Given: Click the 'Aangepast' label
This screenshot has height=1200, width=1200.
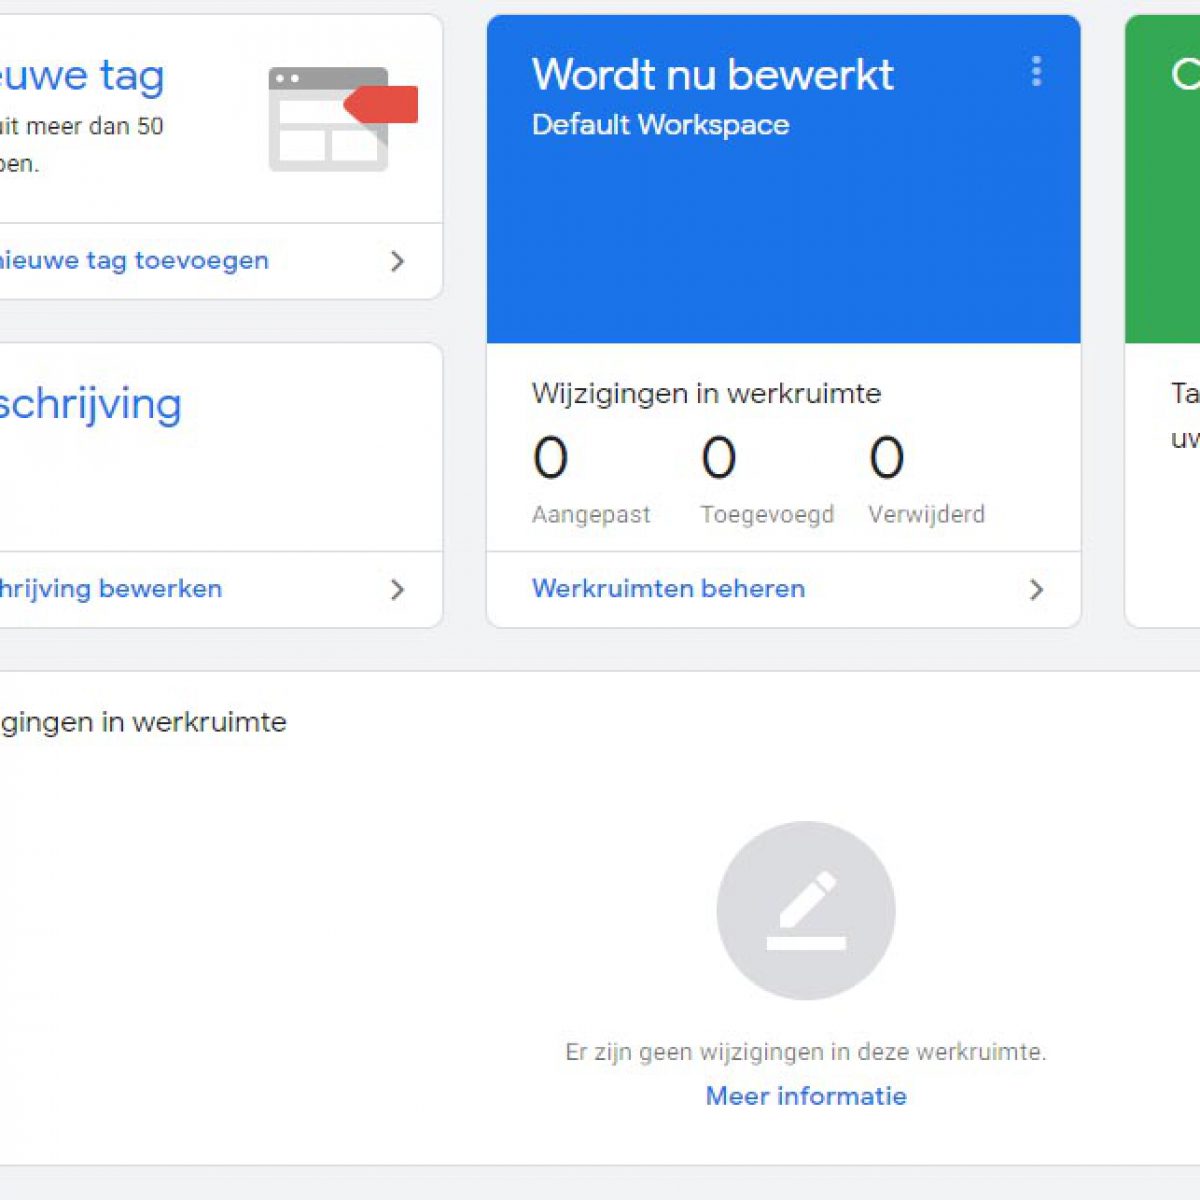Looking at the screenshot, I should [591, 515].
